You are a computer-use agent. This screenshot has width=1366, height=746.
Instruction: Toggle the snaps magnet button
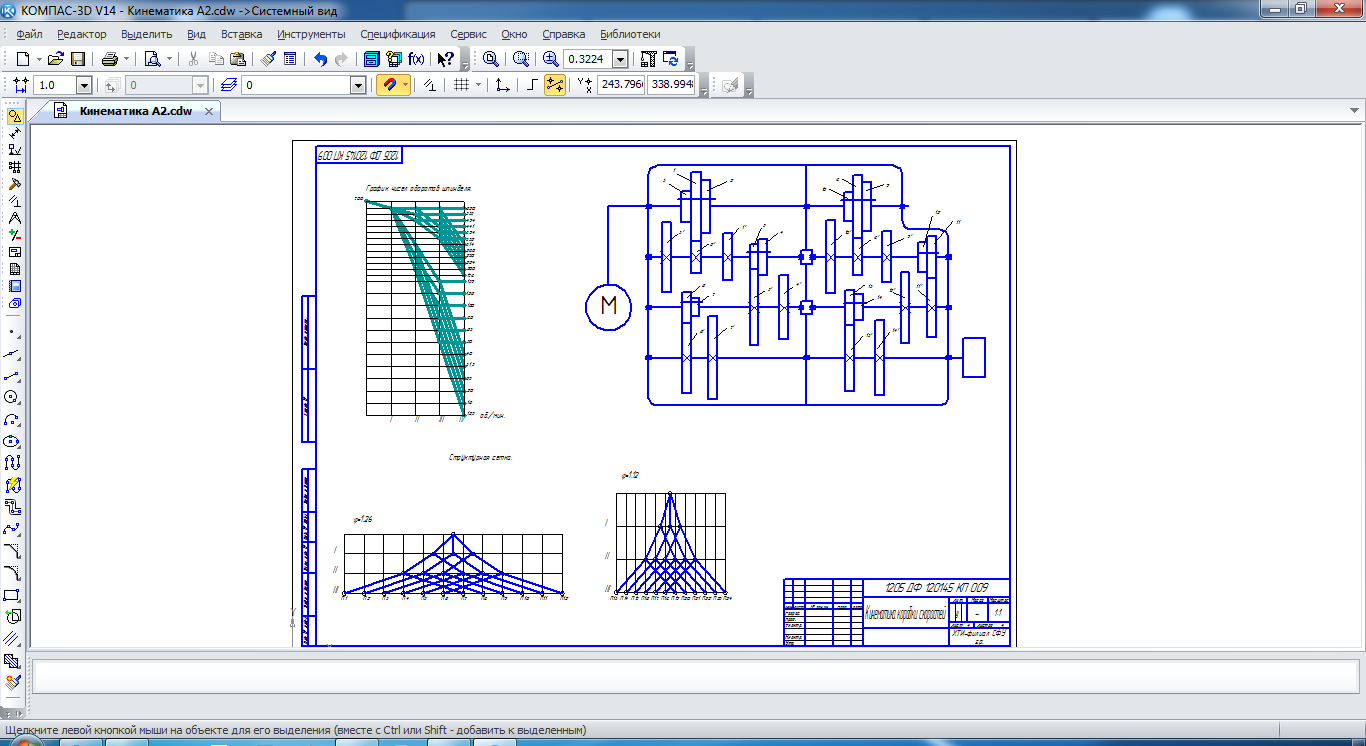[388, 86]
